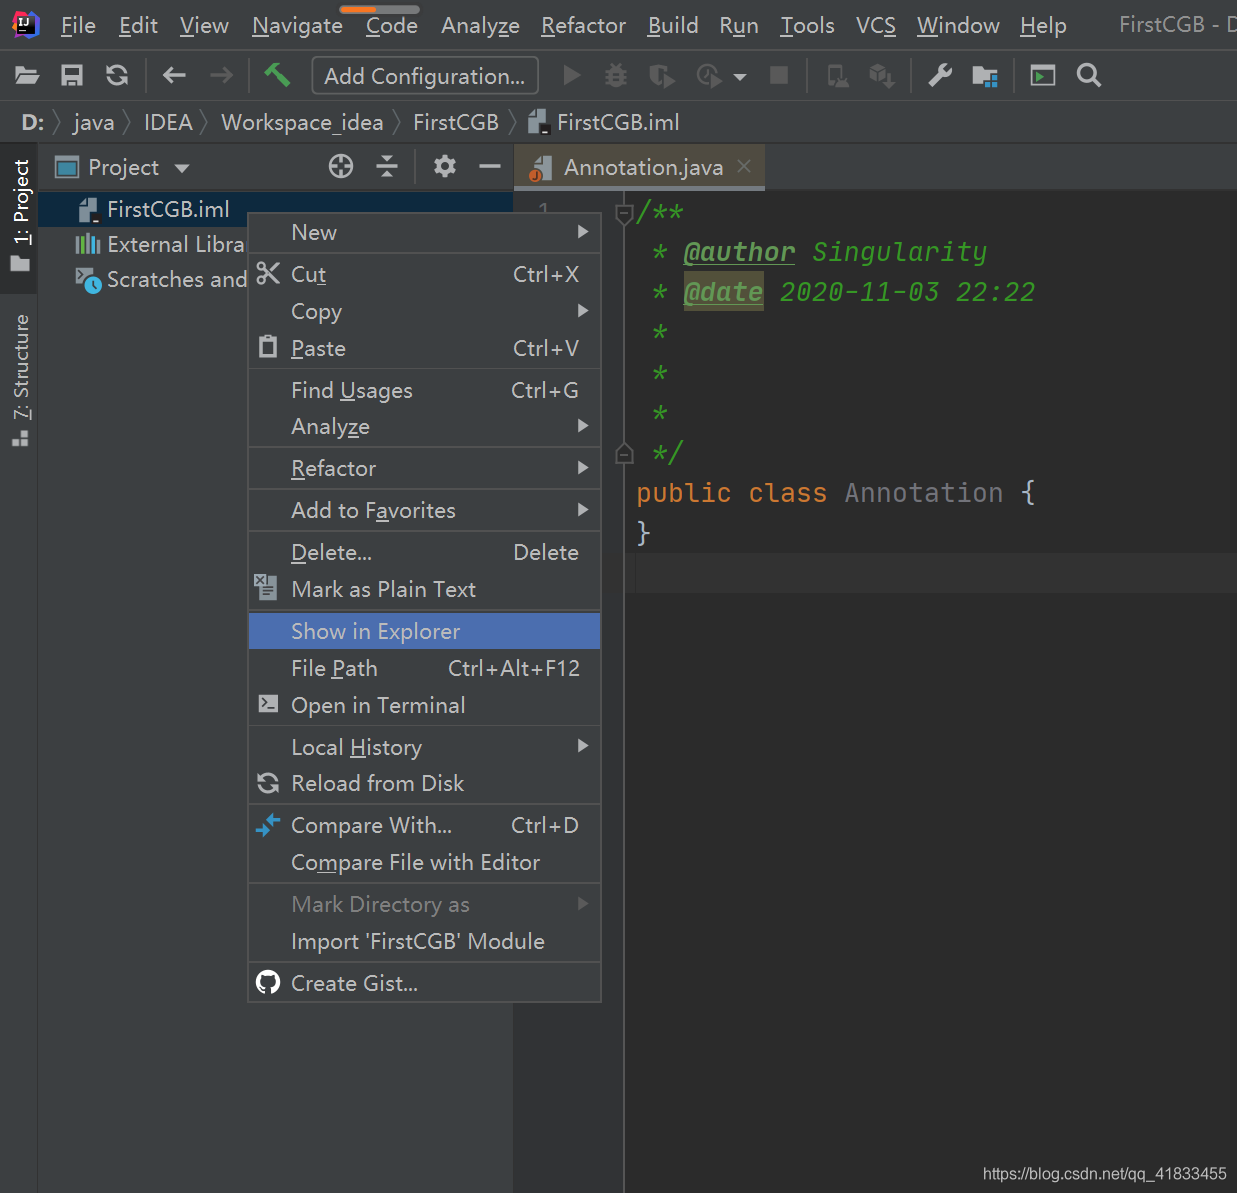Click the Synchronize refresh toolbar icon
Viewport: 1237px width, 1193px height.
point(117,75)
